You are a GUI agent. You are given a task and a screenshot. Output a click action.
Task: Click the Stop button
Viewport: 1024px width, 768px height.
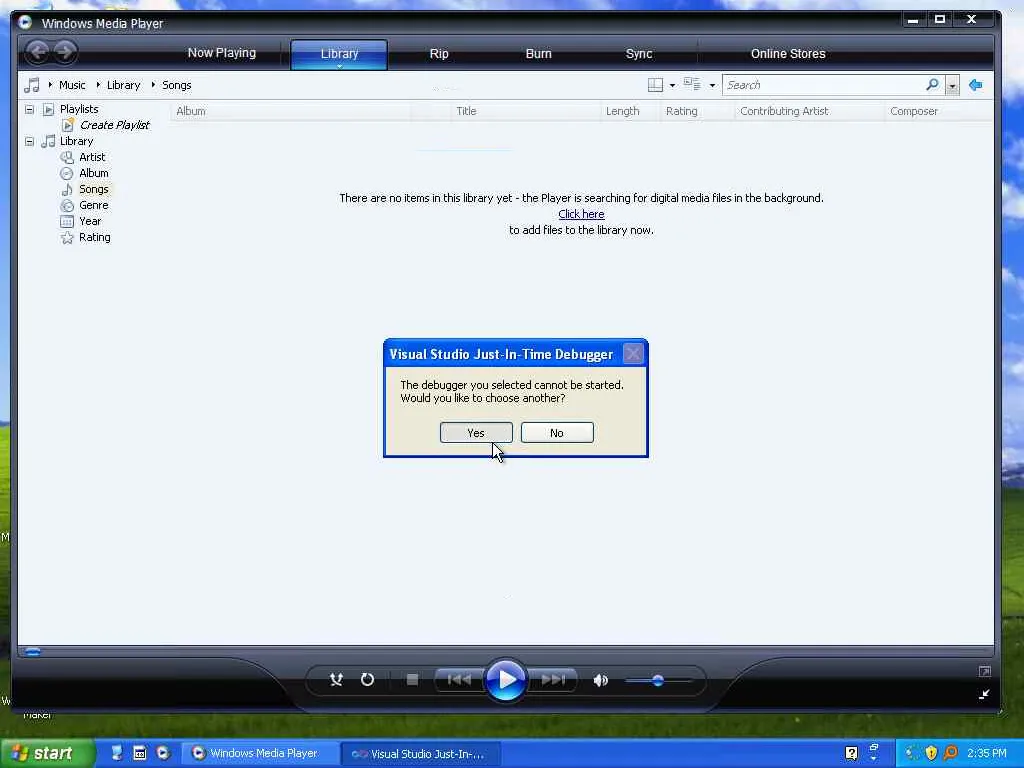(x=412, y=680)
